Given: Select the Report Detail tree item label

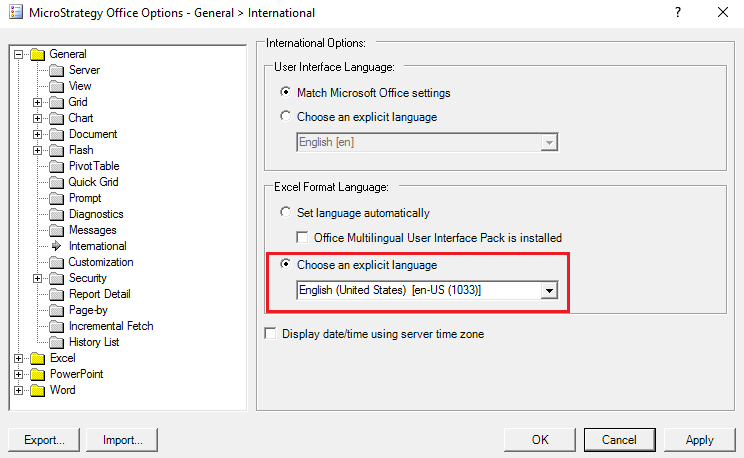Looking at the screenshot, I should coord(100,294).
